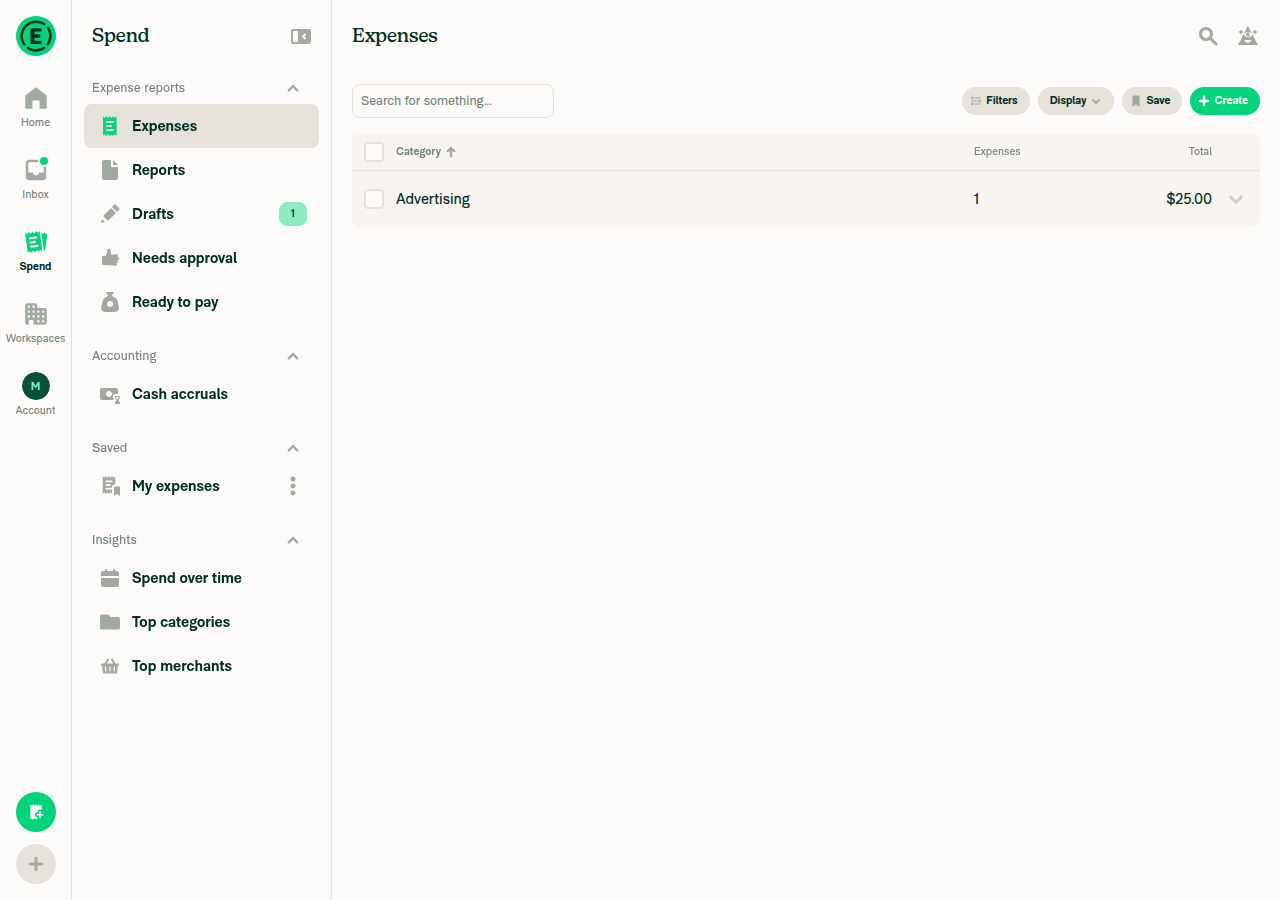The image size is (1280, 900).
Task: Go to Reports
Action: click(x=201, y=170)
